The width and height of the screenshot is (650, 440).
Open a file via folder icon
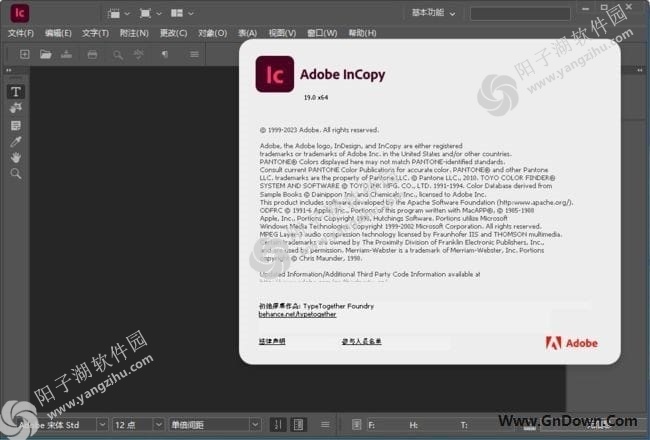tap(46, 54)
